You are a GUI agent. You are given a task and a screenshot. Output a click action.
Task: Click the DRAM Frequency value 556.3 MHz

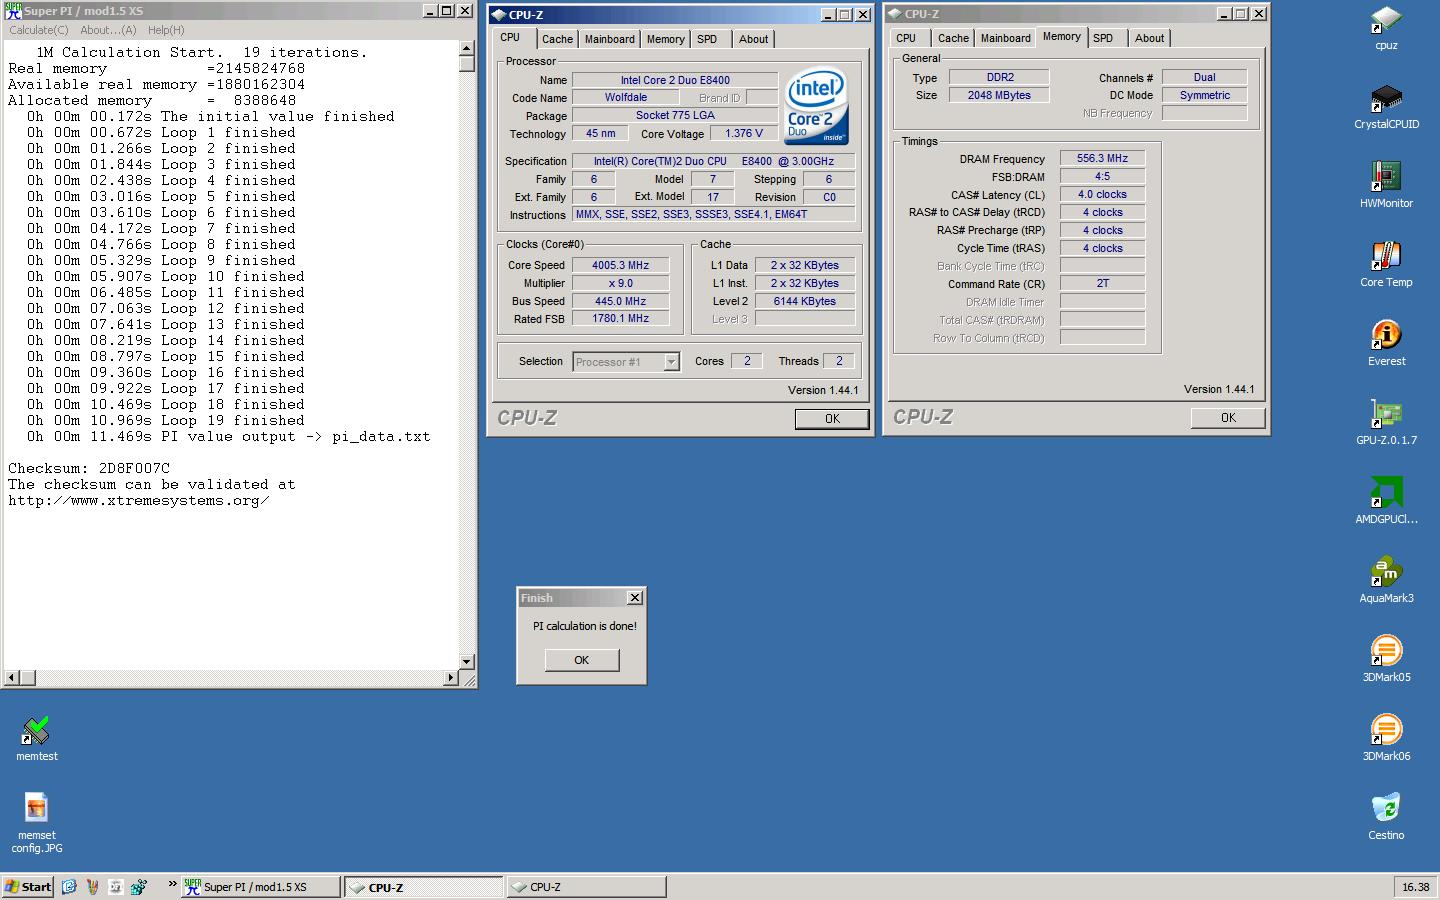(1102, 158)
